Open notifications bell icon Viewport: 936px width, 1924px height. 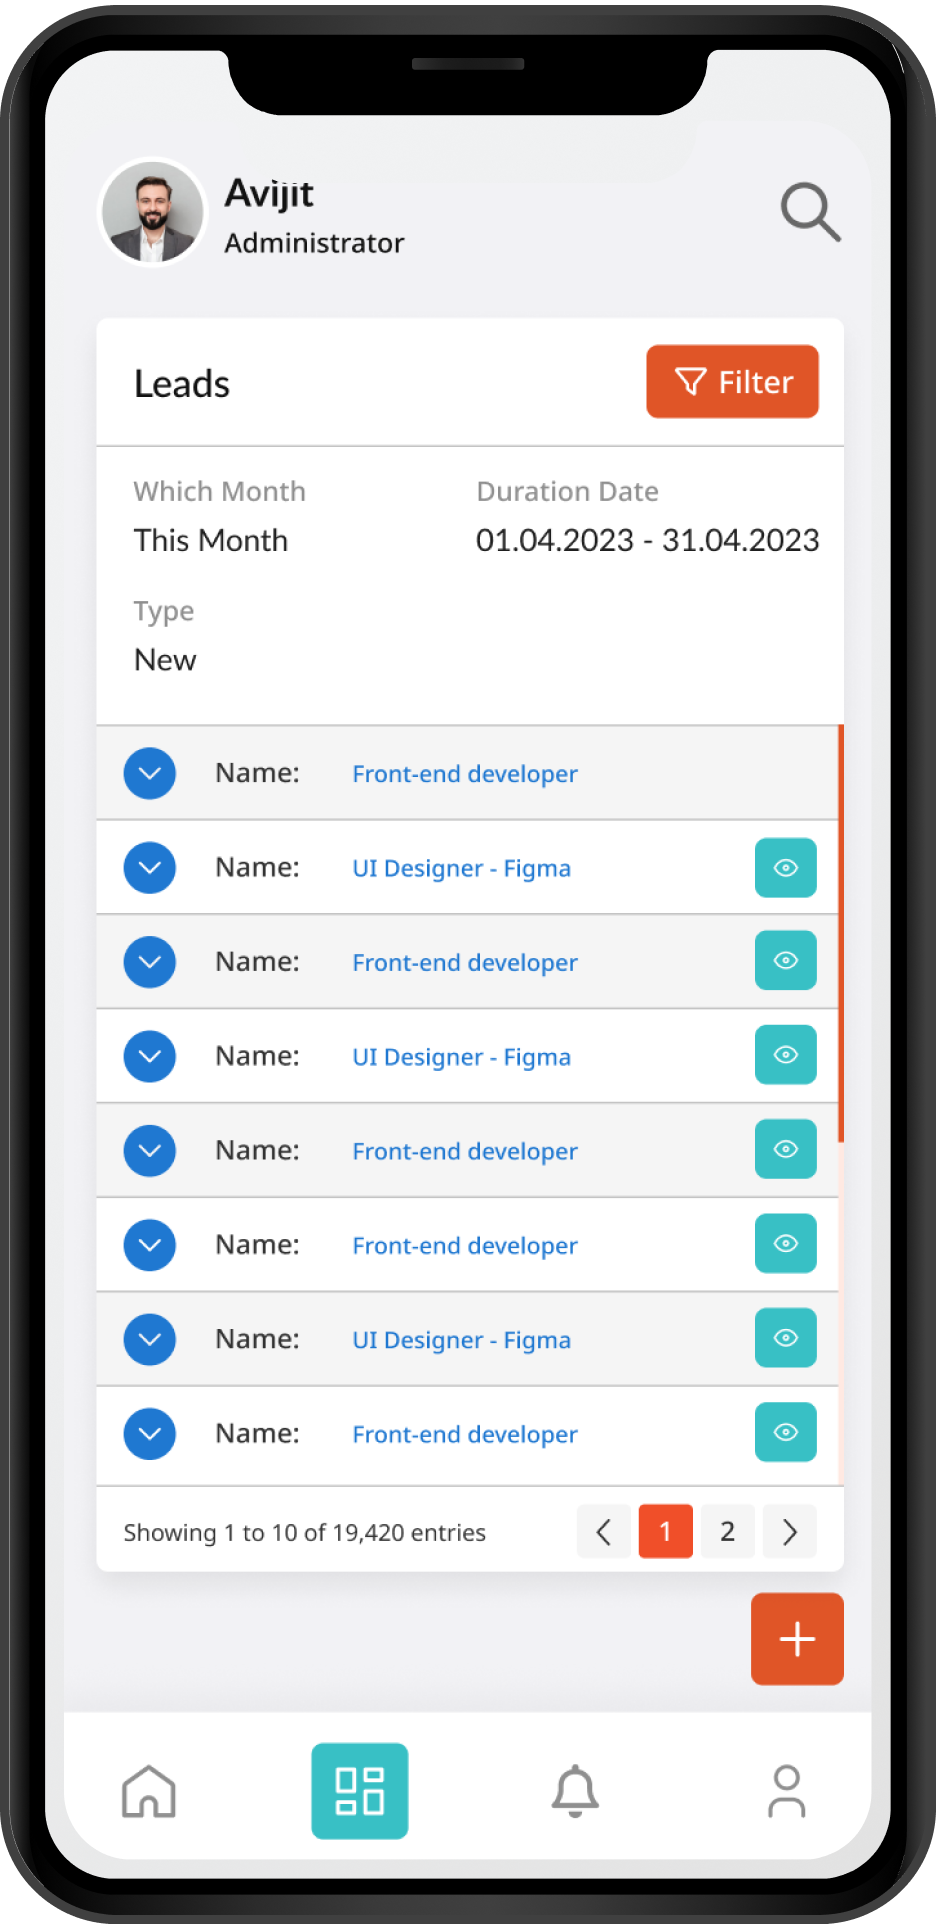575,1790
